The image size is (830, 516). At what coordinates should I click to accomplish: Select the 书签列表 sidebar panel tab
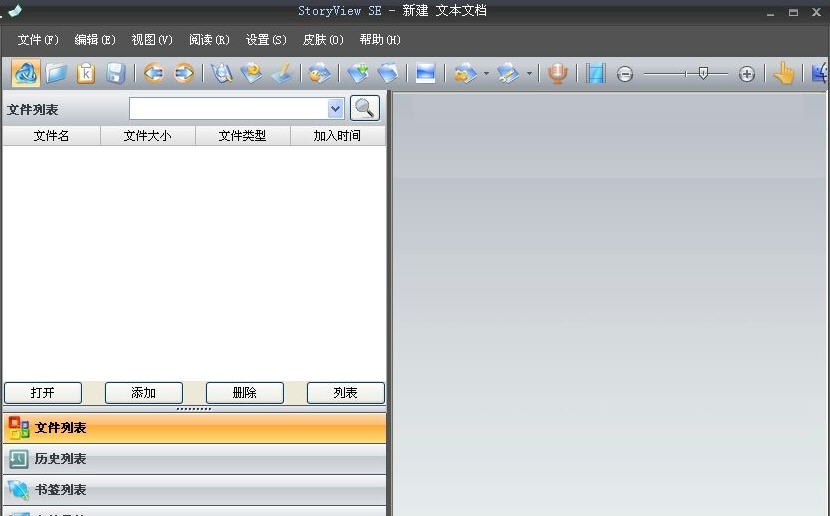point(194,490)
